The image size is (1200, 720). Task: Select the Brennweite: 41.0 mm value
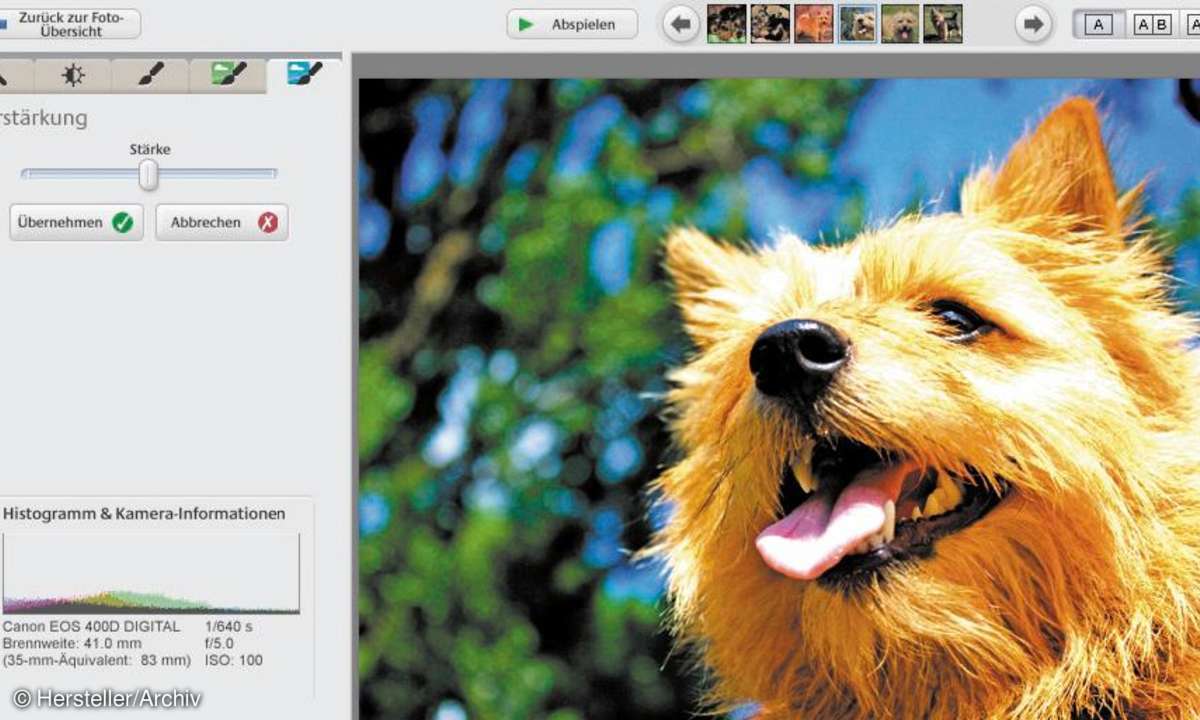click(x=73, y=643)
